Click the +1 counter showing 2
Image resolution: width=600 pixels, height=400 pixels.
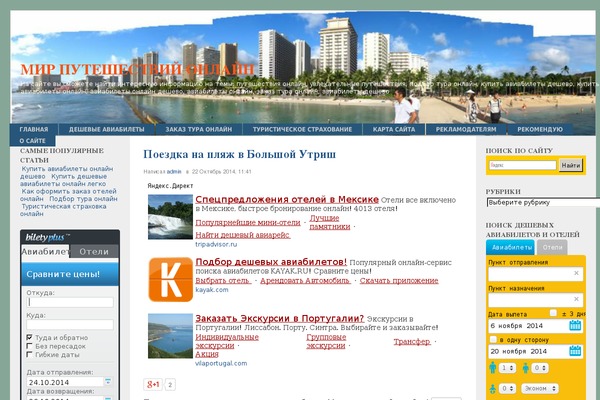(170, 385)
